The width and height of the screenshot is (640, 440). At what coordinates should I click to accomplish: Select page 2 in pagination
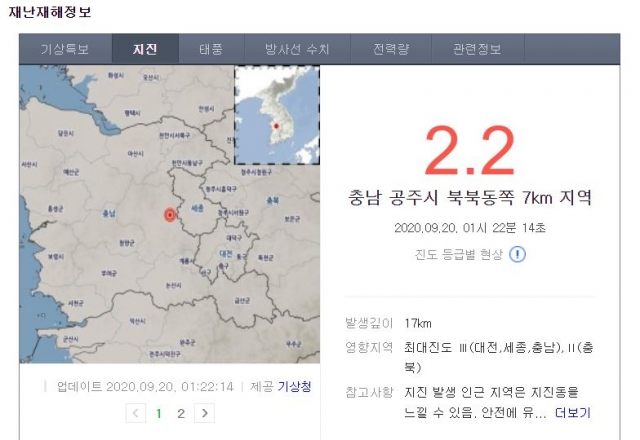click(181, 413)
